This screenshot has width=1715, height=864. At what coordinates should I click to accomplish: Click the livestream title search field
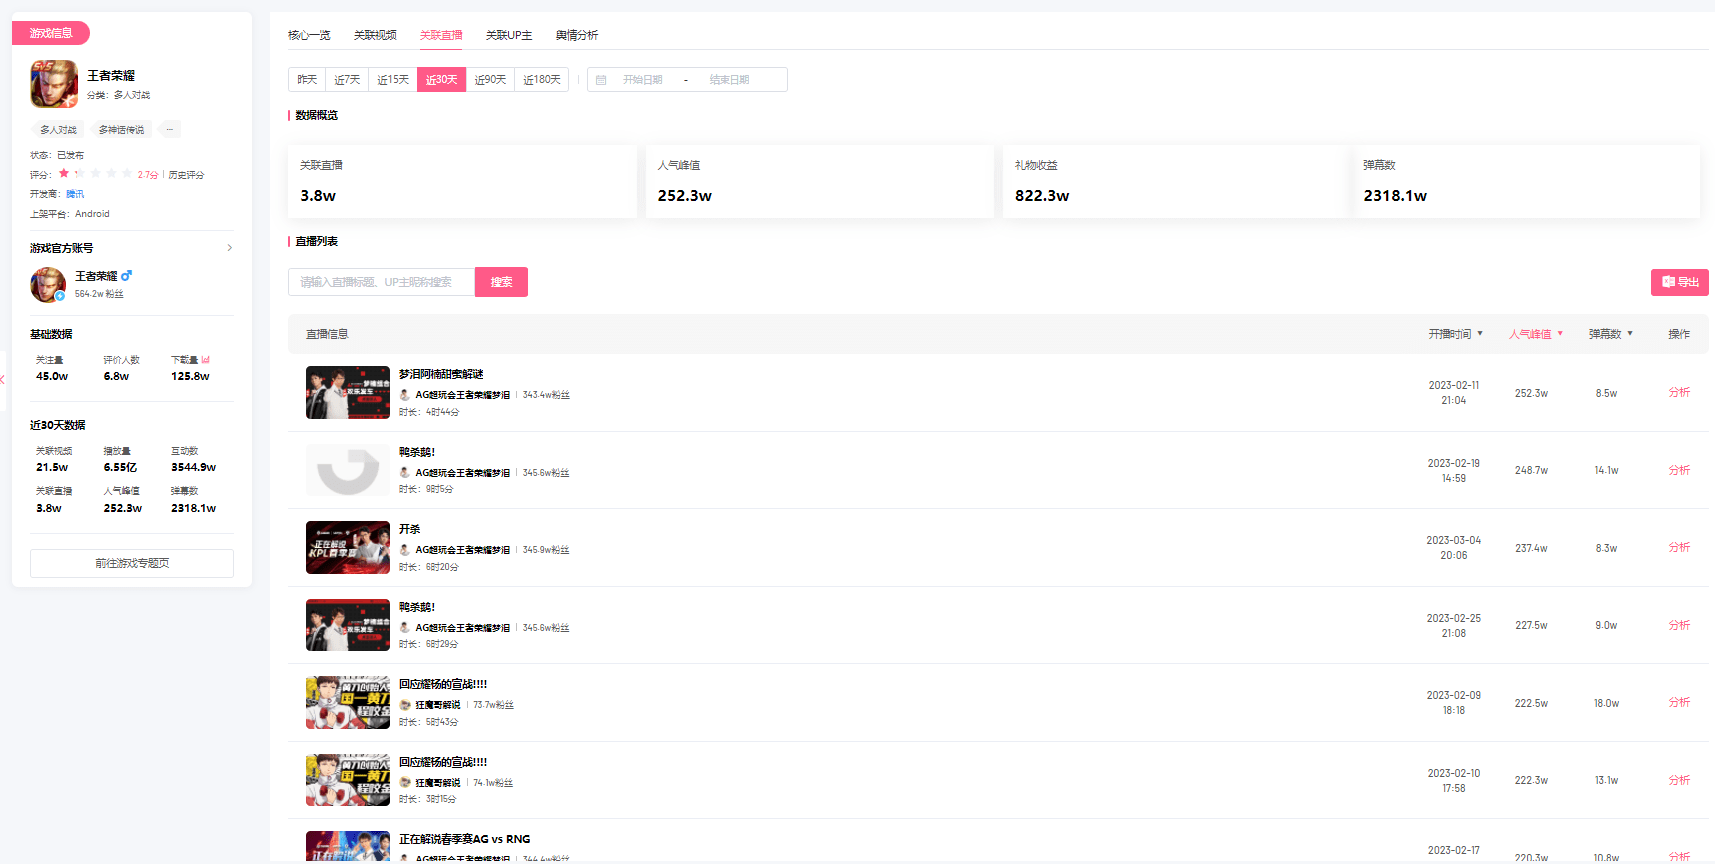click(381, 282)
